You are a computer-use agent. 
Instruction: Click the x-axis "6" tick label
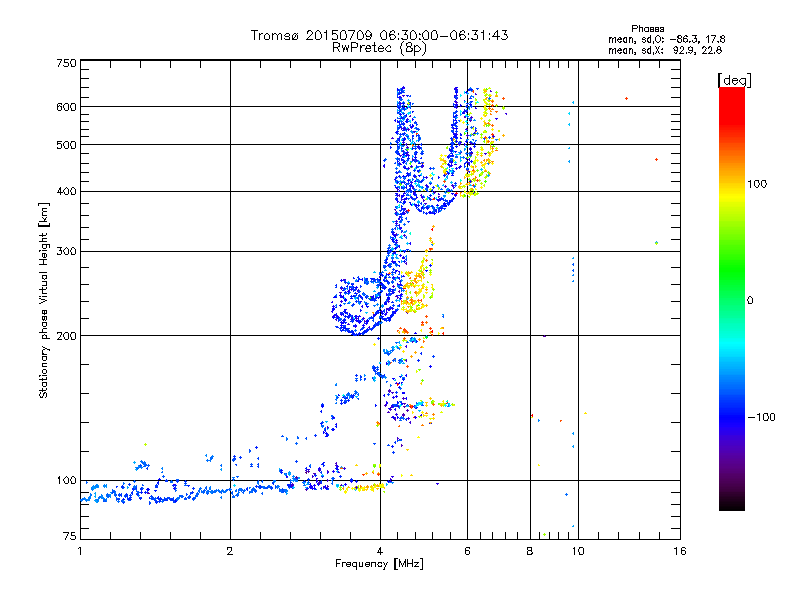pos(467,551)
